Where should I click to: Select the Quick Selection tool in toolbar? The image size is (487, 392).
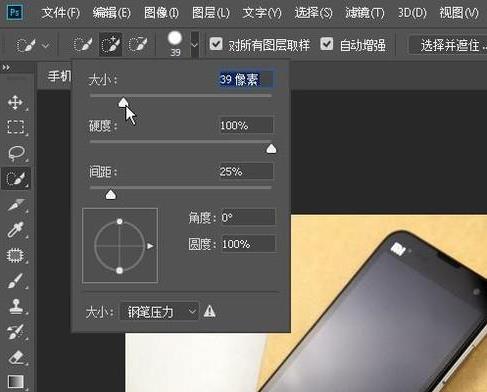point(16,178)
